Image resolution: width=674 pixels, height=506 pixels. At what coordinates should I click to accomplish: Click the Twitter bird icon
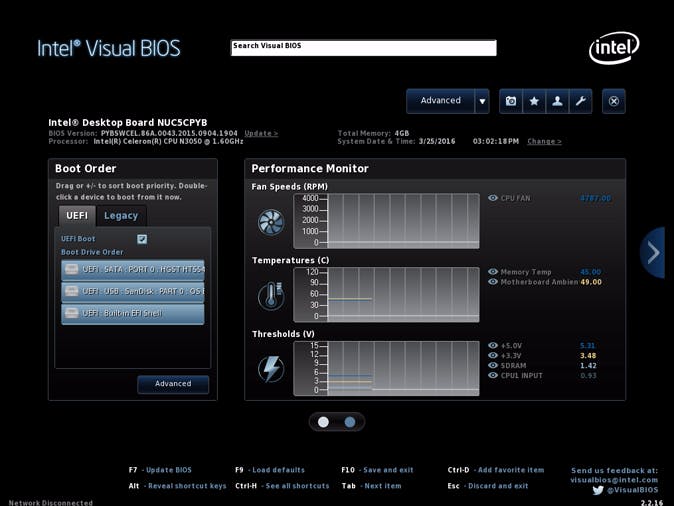(597, 490)
